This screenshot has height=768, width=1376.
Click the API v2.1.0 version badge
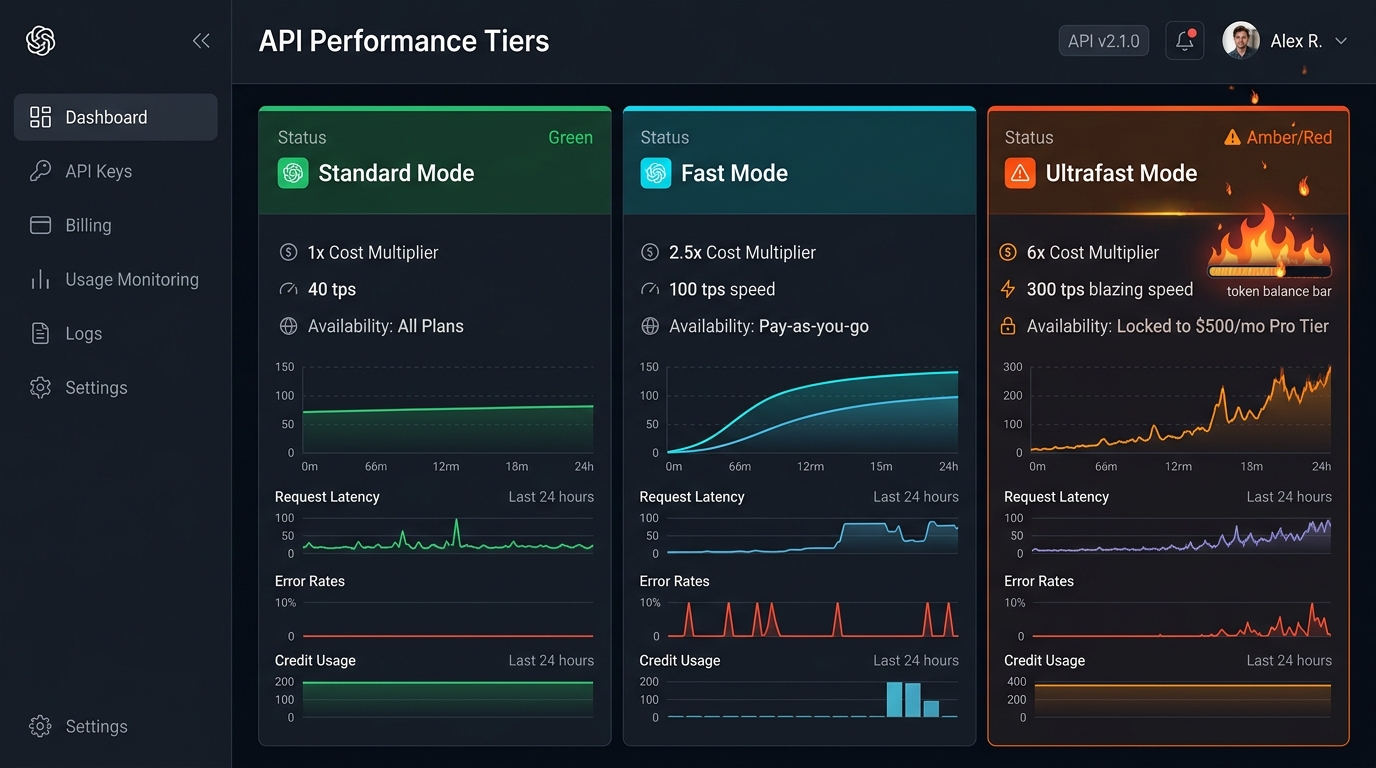coord(1104,41)
